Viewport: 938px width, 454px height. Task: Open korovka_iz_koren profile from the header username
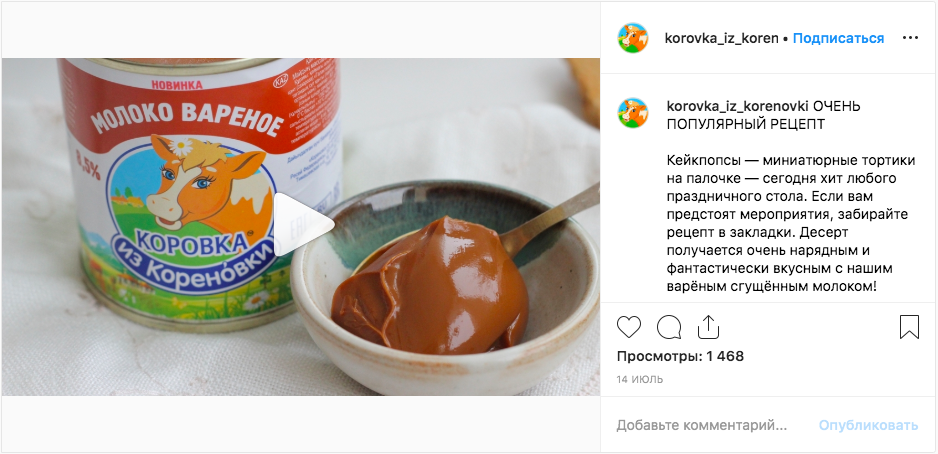click(x=721, y=38)
